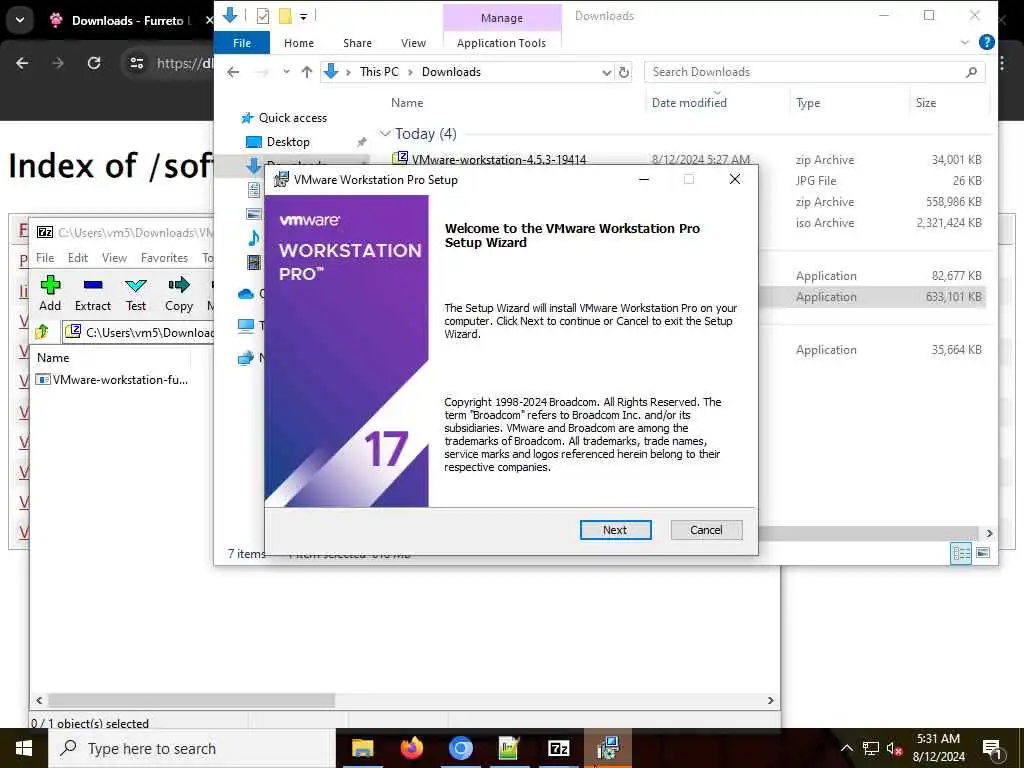The height and width of the screenshot is (768, 1024).
Task: Cancel the VMware Workstation Pro setup
Action: click(706, 530)
